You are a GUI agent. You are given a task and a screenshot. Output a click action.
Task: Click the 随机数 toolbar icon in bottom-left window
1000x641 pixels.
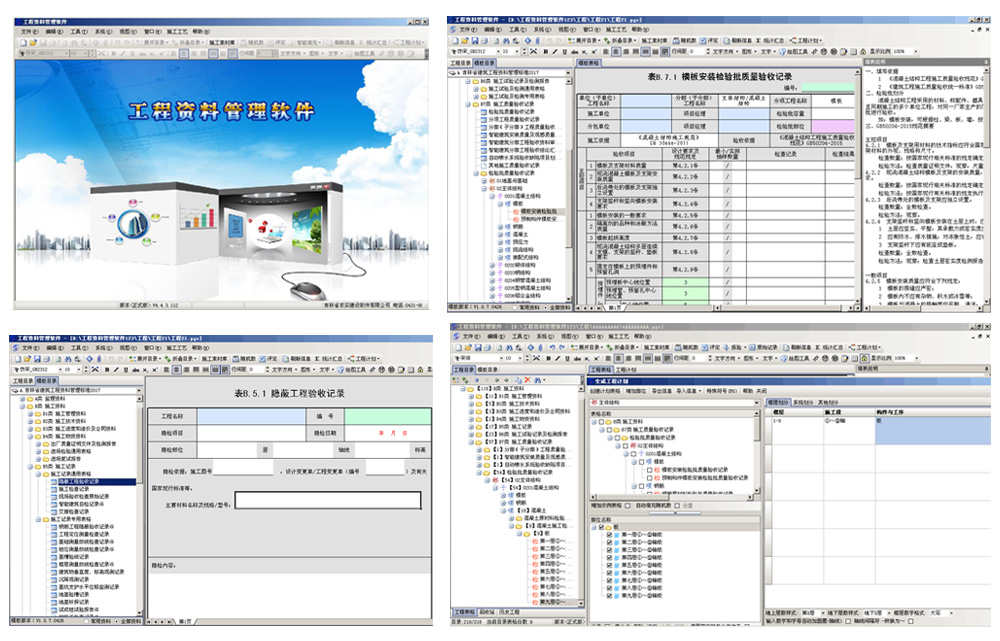pos(242,359)
